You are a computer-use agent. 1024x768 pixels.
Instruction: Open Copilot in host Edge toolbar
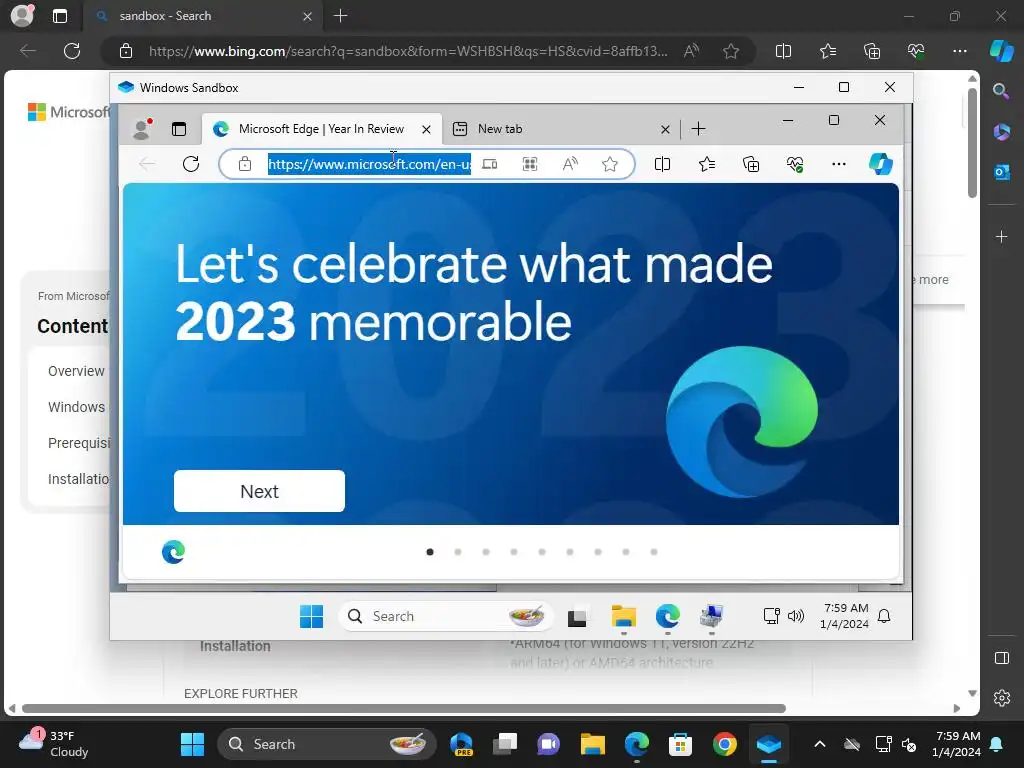(1002, 51)
